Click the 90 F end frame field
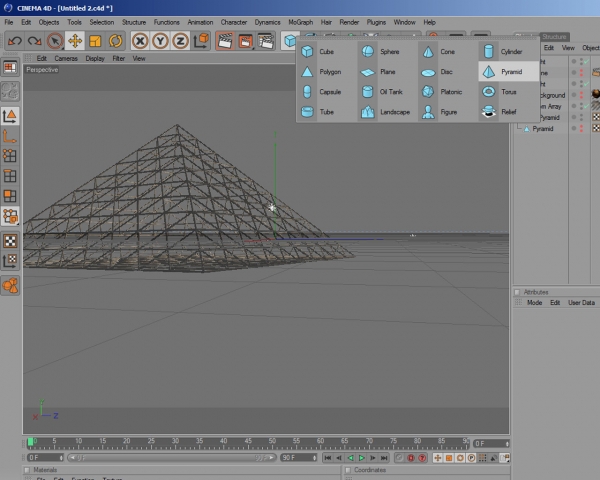This screenshot has height=480, width=600. click(x=299, y=458)
